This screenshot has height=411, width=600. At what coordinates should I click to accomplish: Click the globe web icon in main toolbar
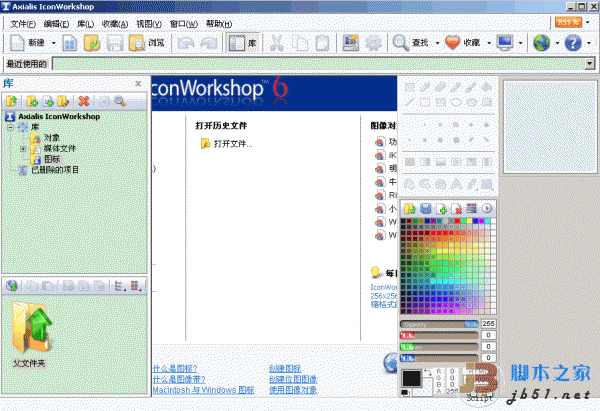542,43
